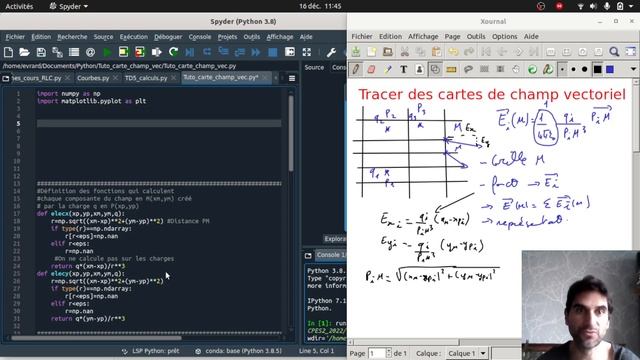
Task: Select the Eraser tool in Xournal
Action: [x=371, y=69]
